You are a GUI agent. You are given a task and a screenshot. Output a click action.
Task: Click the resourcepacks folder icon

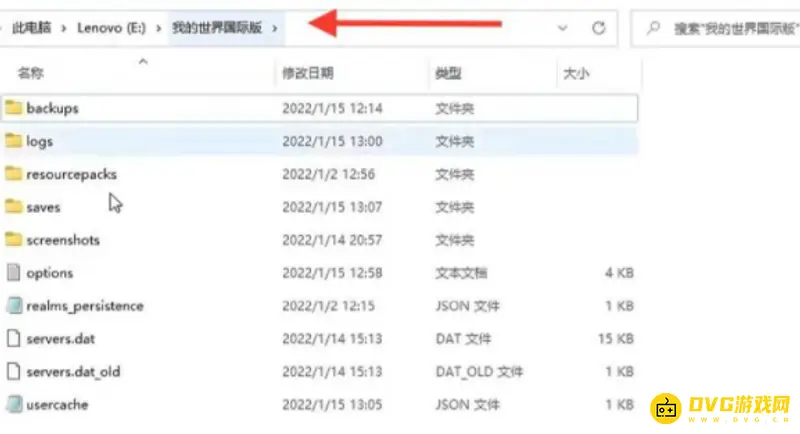[13, 174]
